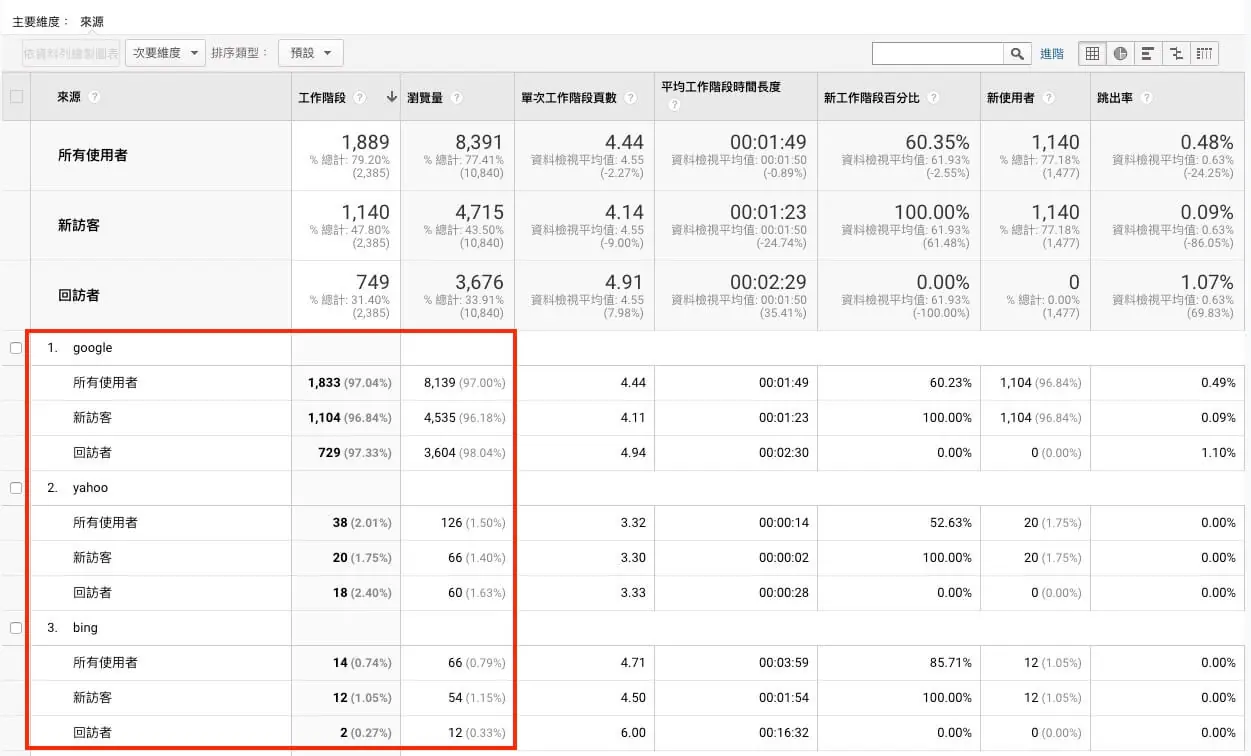Click the search magnifier button
Screen dimensions: 1251x756
pos(1017,54)
